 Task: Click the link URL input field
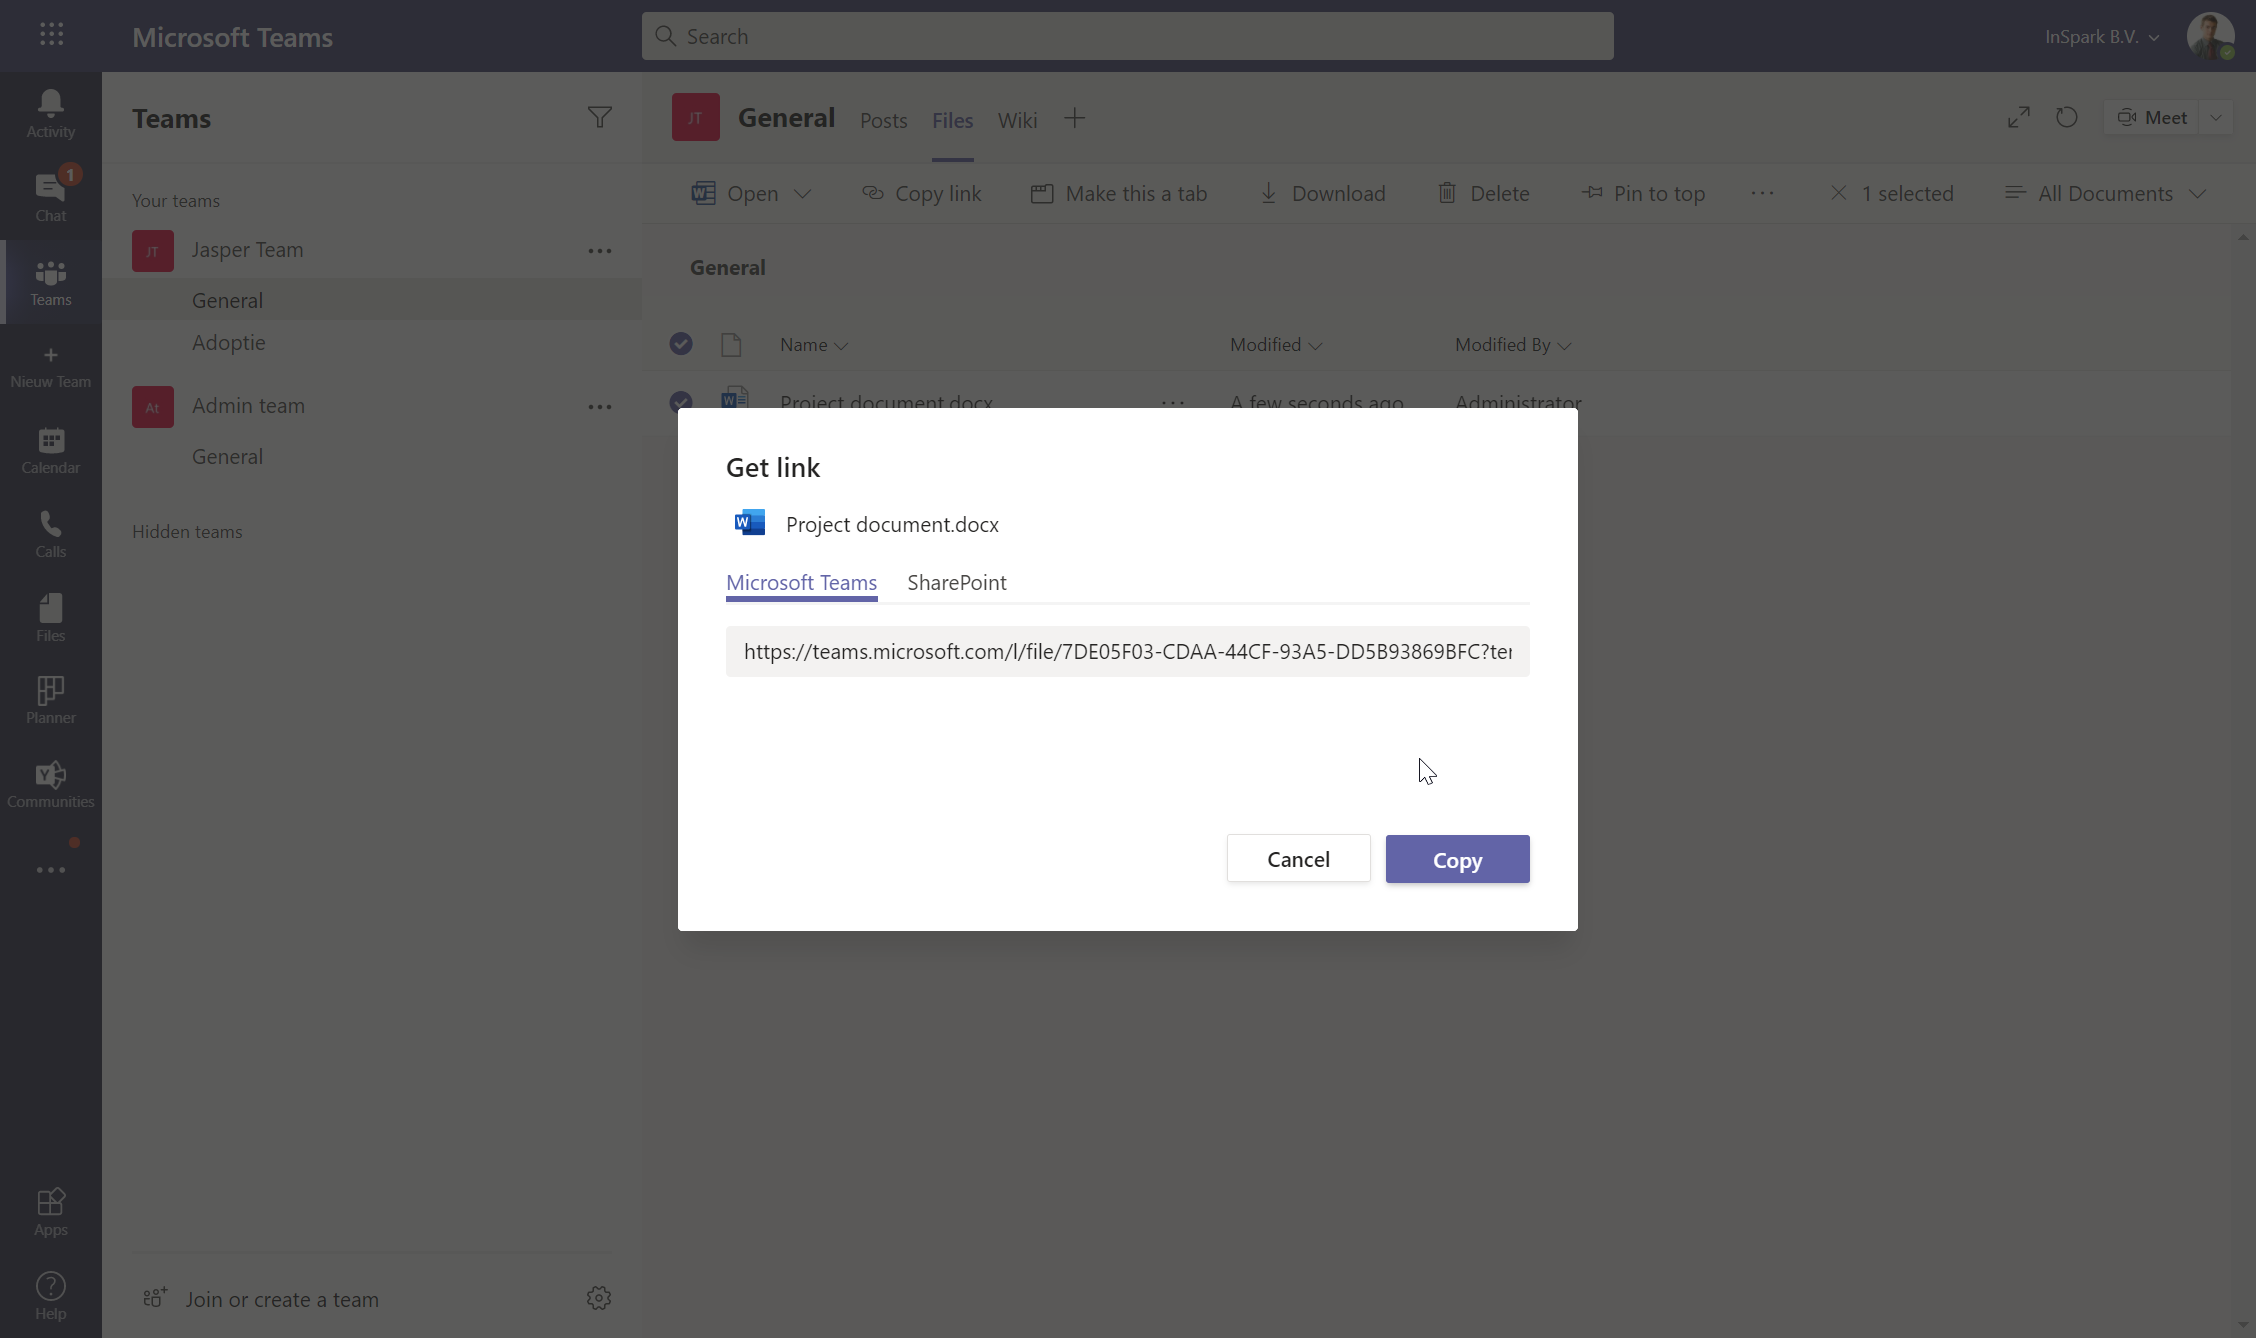click(1127, 650)
